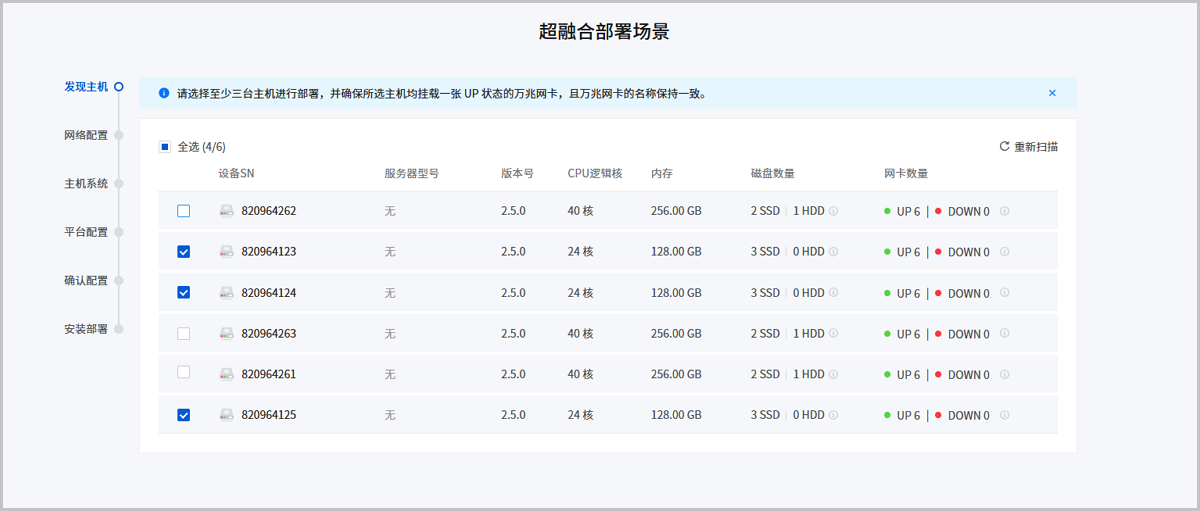Click NIC info icon for host 820964123

[x=1005, y=252]
